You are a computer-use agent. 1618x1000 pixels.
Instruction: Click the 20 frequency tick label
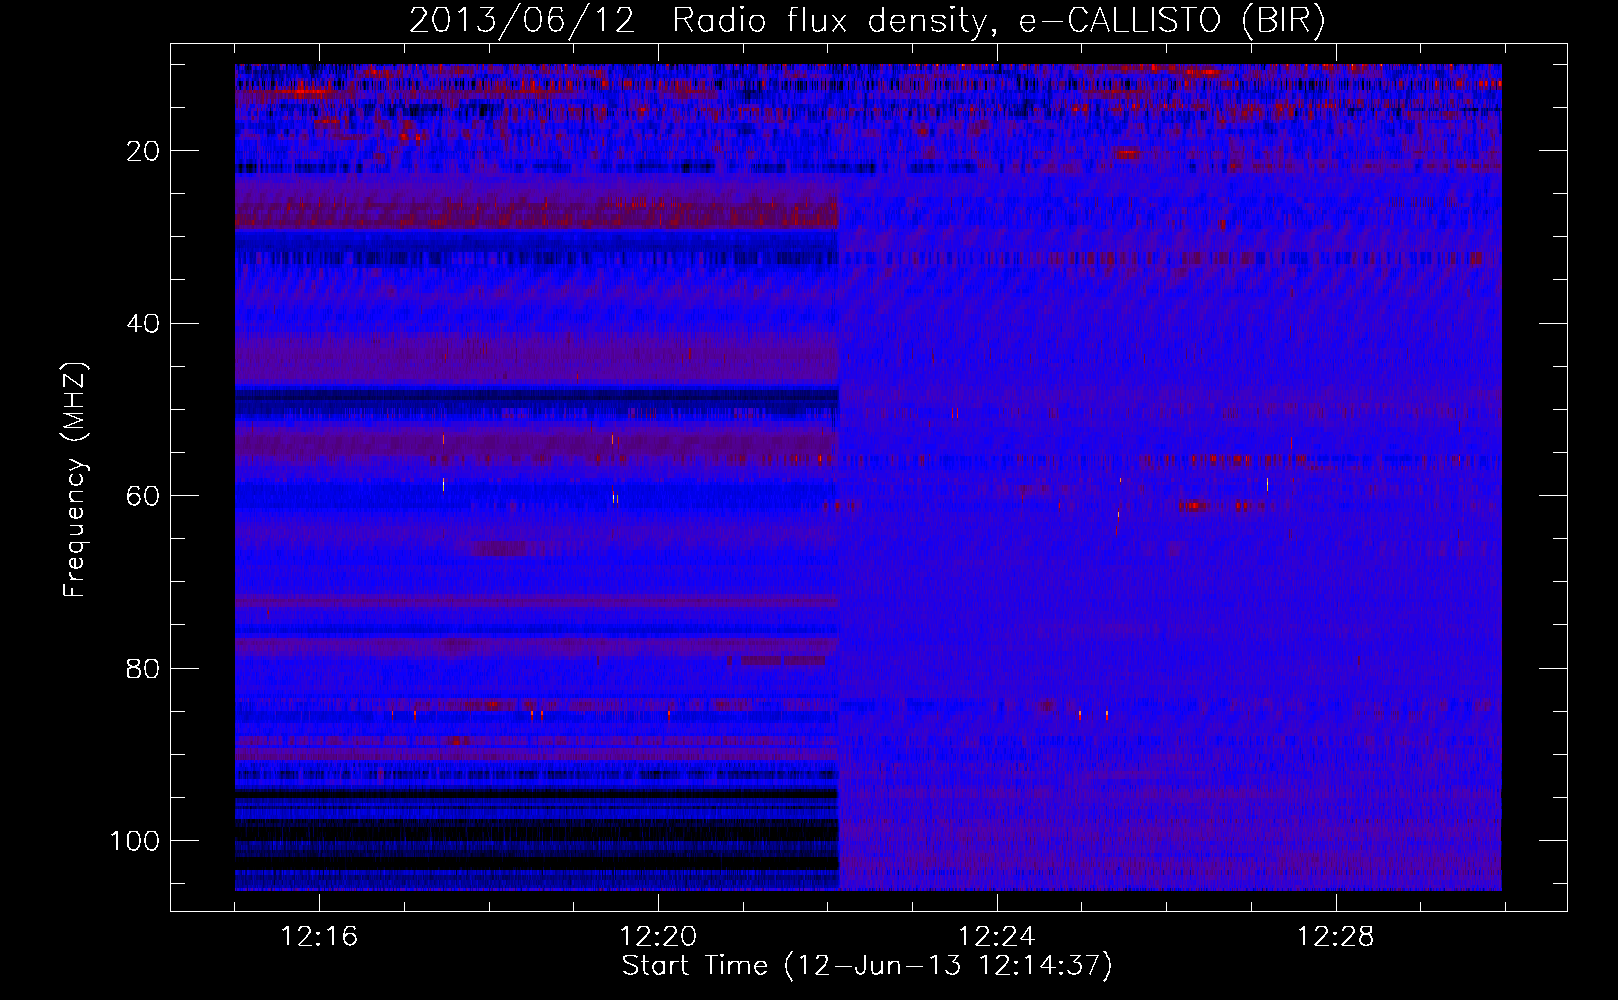pyautogui.click(x=144, y=151)
